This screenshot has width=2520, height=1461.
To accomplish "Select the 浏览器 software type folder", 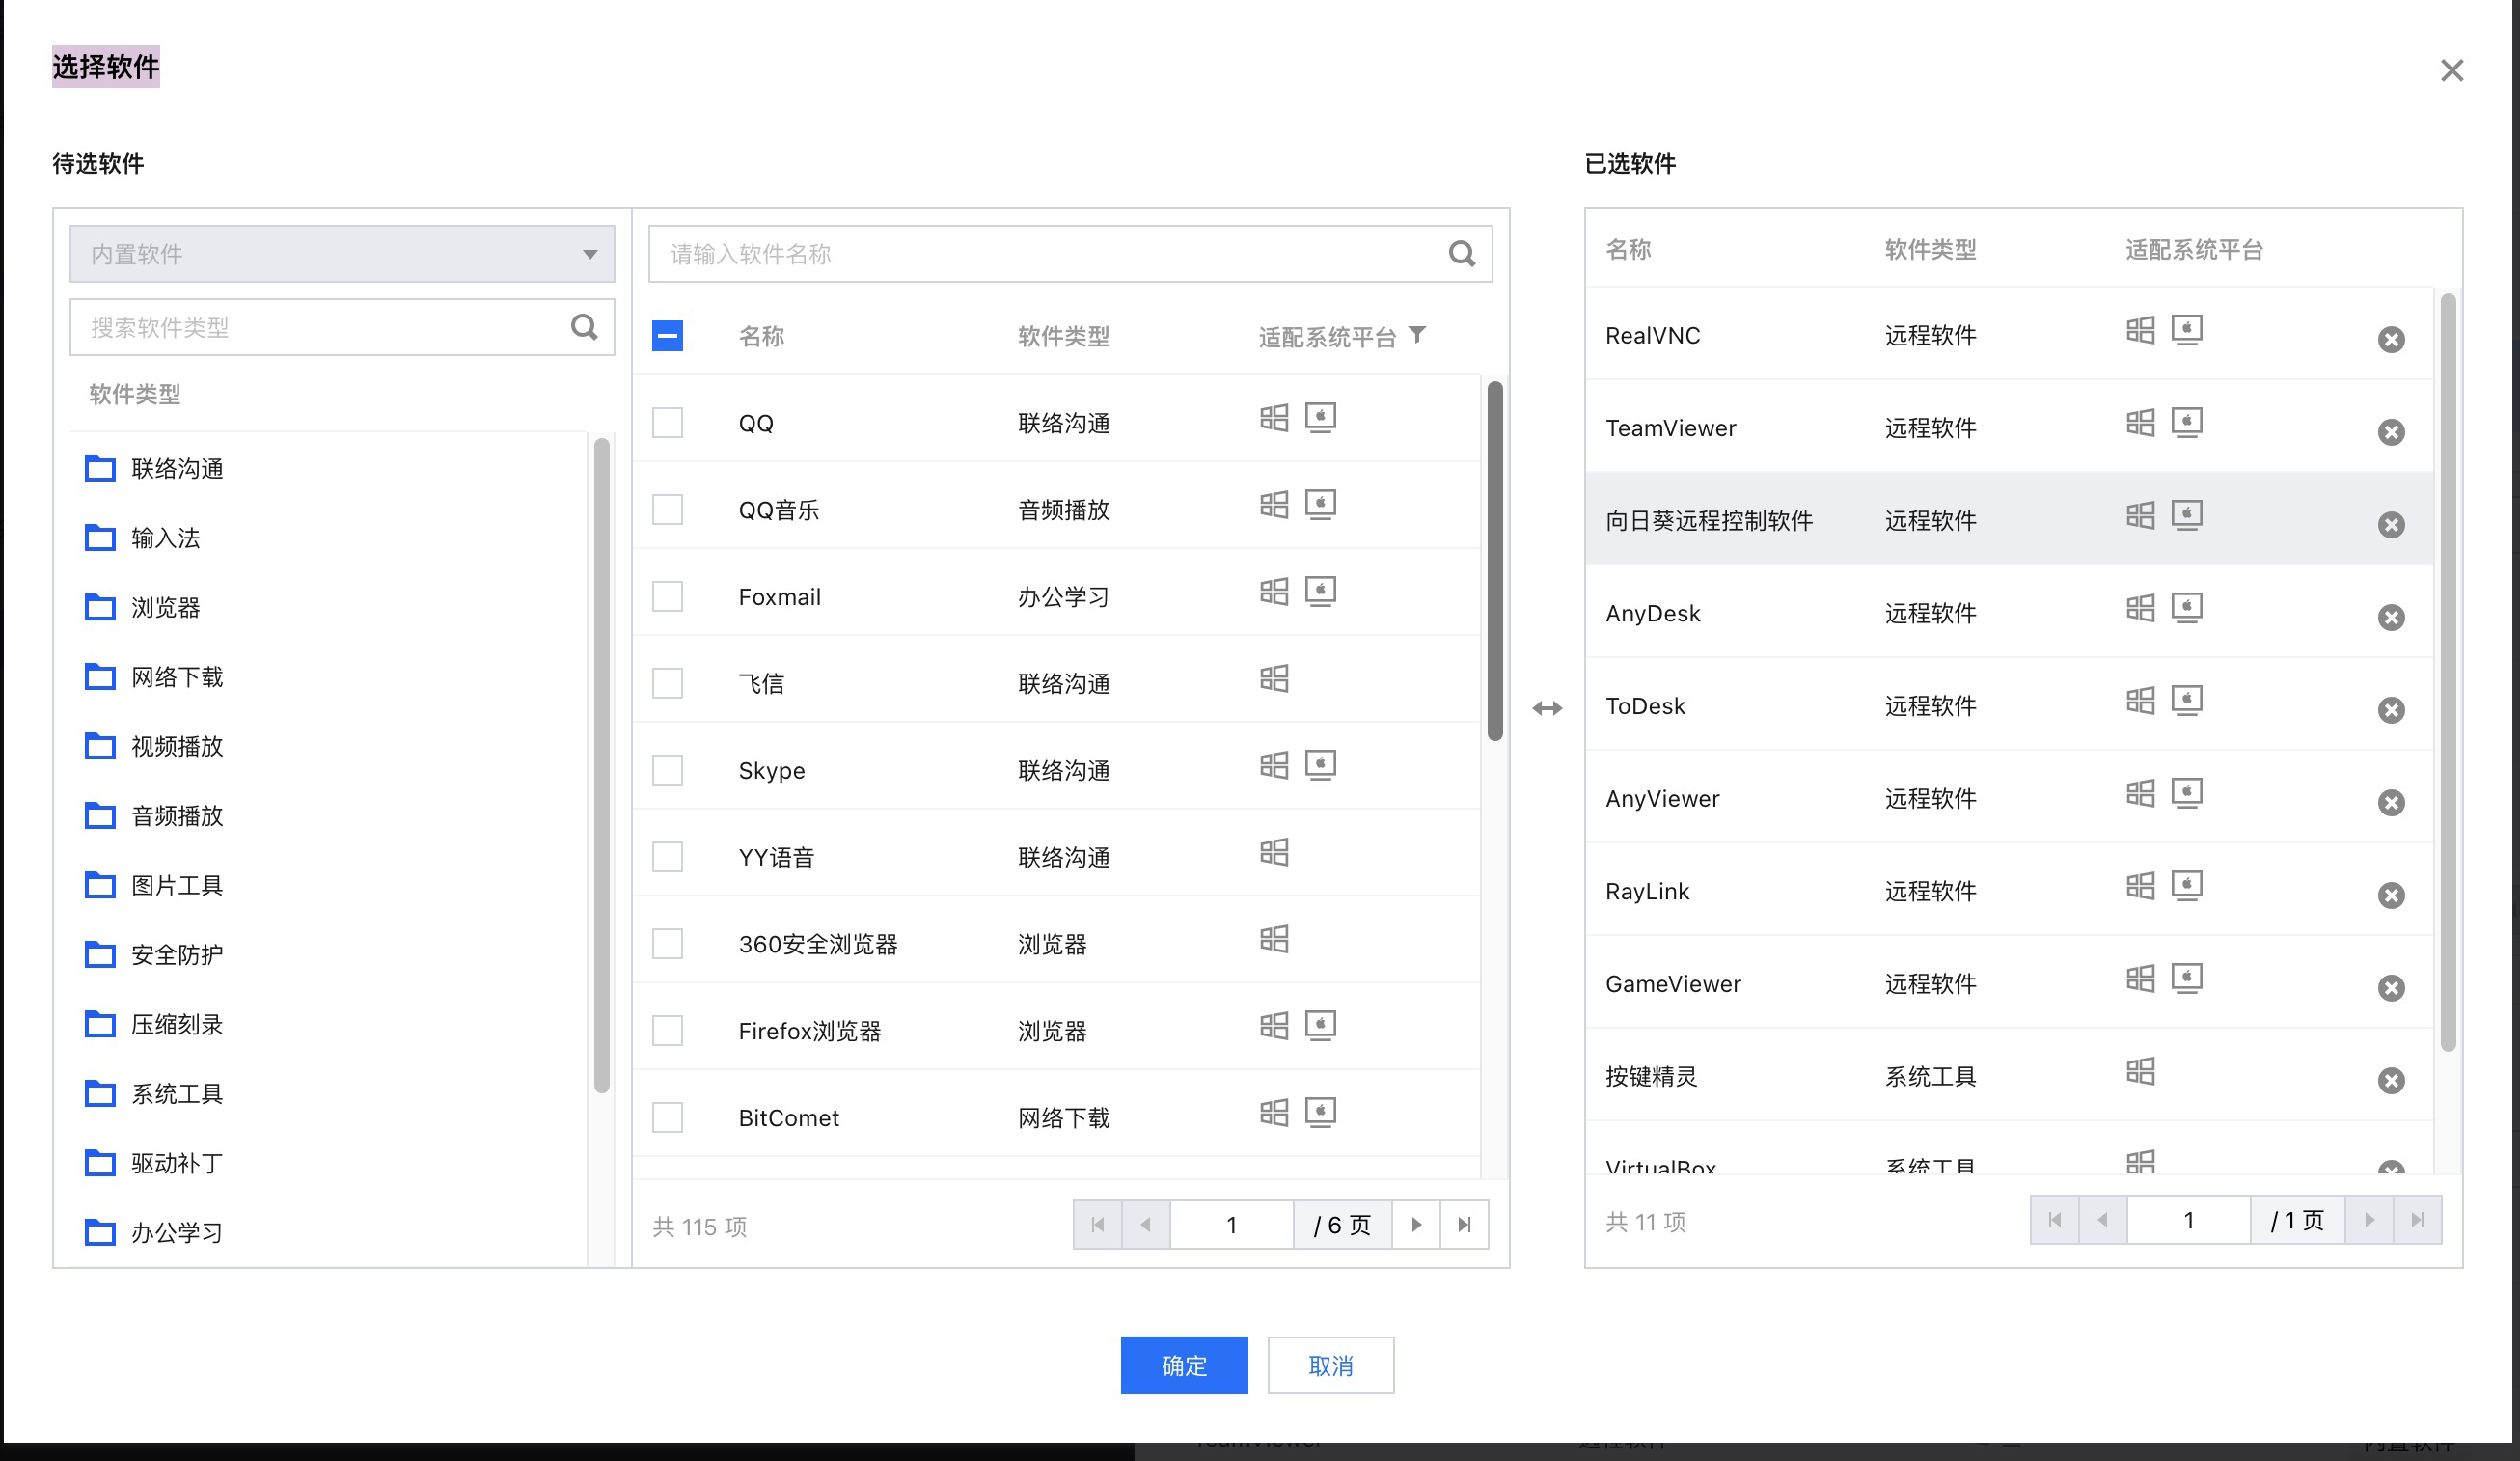I will tap(143, 607).
